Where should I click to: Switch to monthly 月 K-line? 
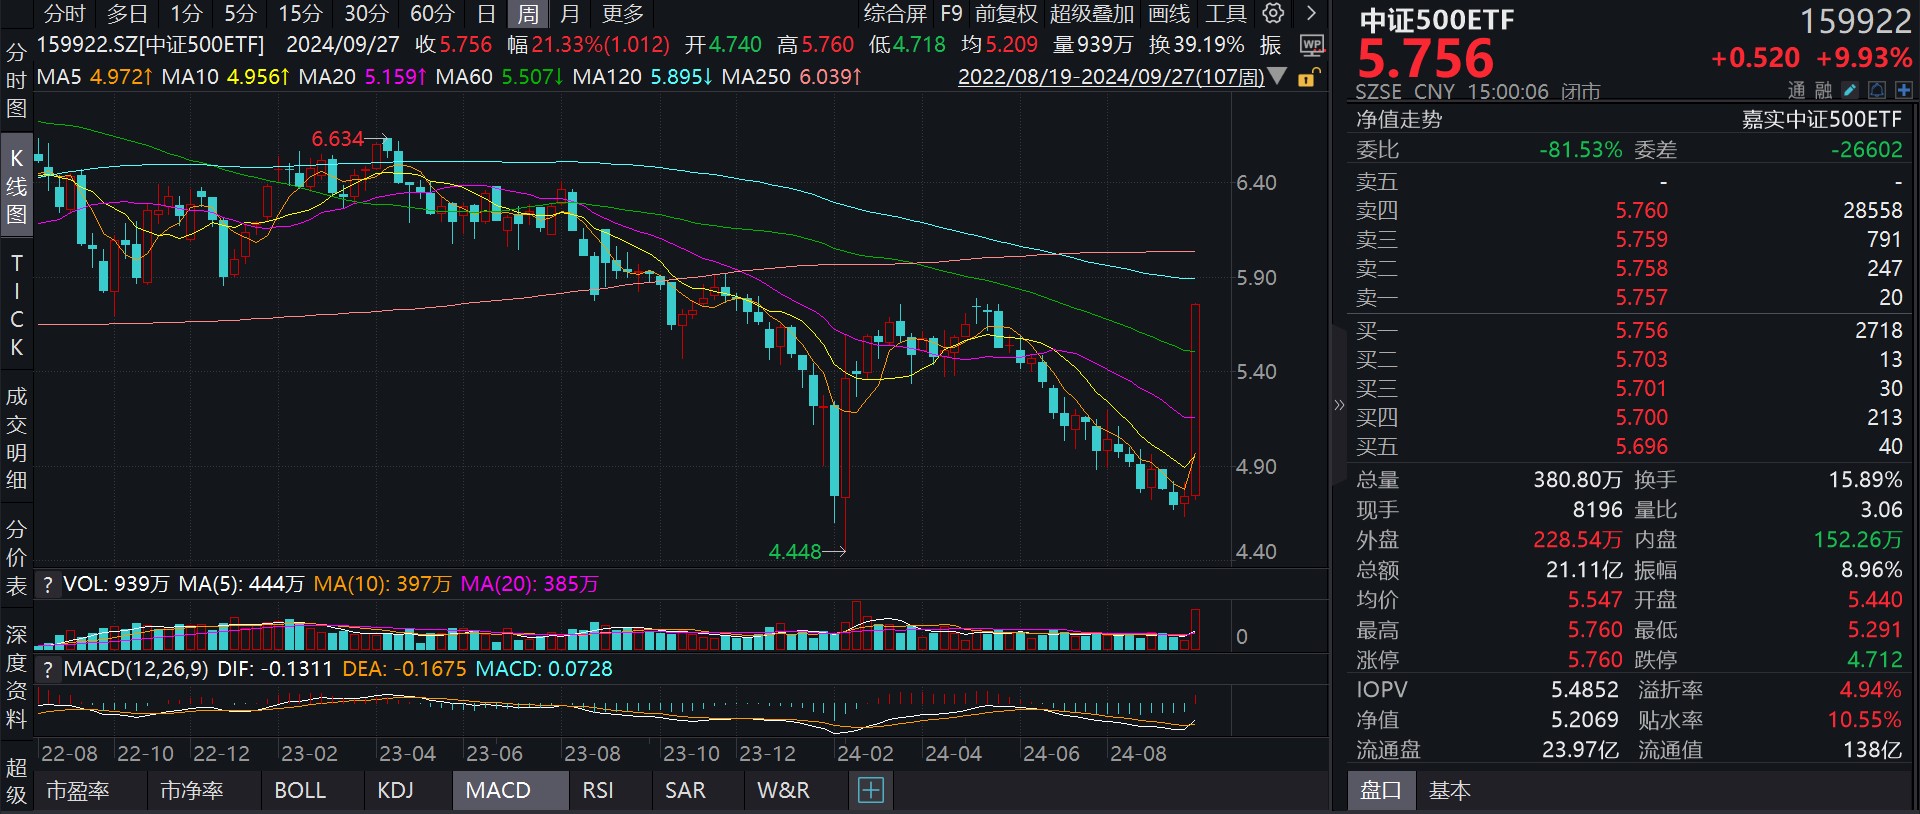click(570, 14)
